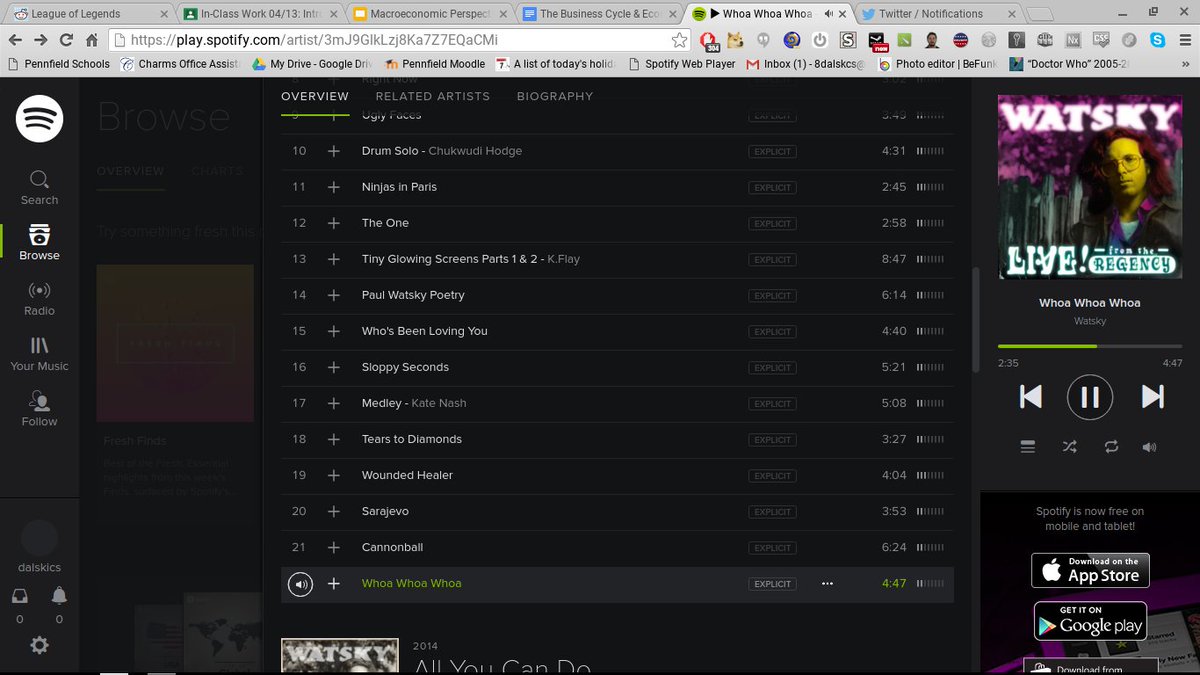Open Radio in Spotify sidebar
Image resolution: width=1200 pixels, height=675 pixels.
[39, 298]
